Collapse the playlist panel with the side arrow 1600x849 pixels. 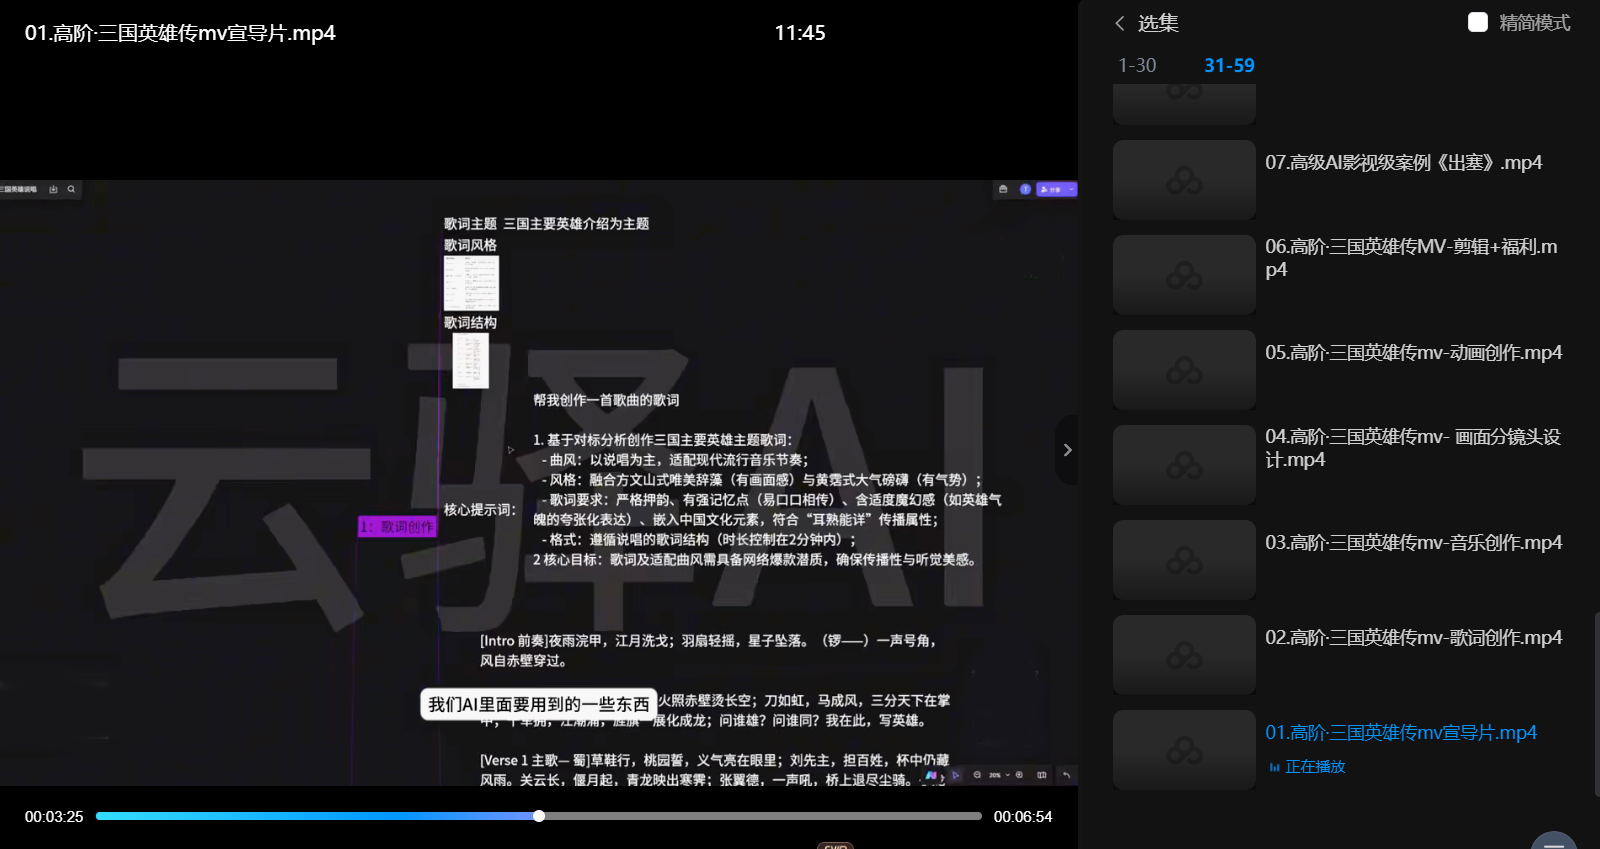point(1067,450)
